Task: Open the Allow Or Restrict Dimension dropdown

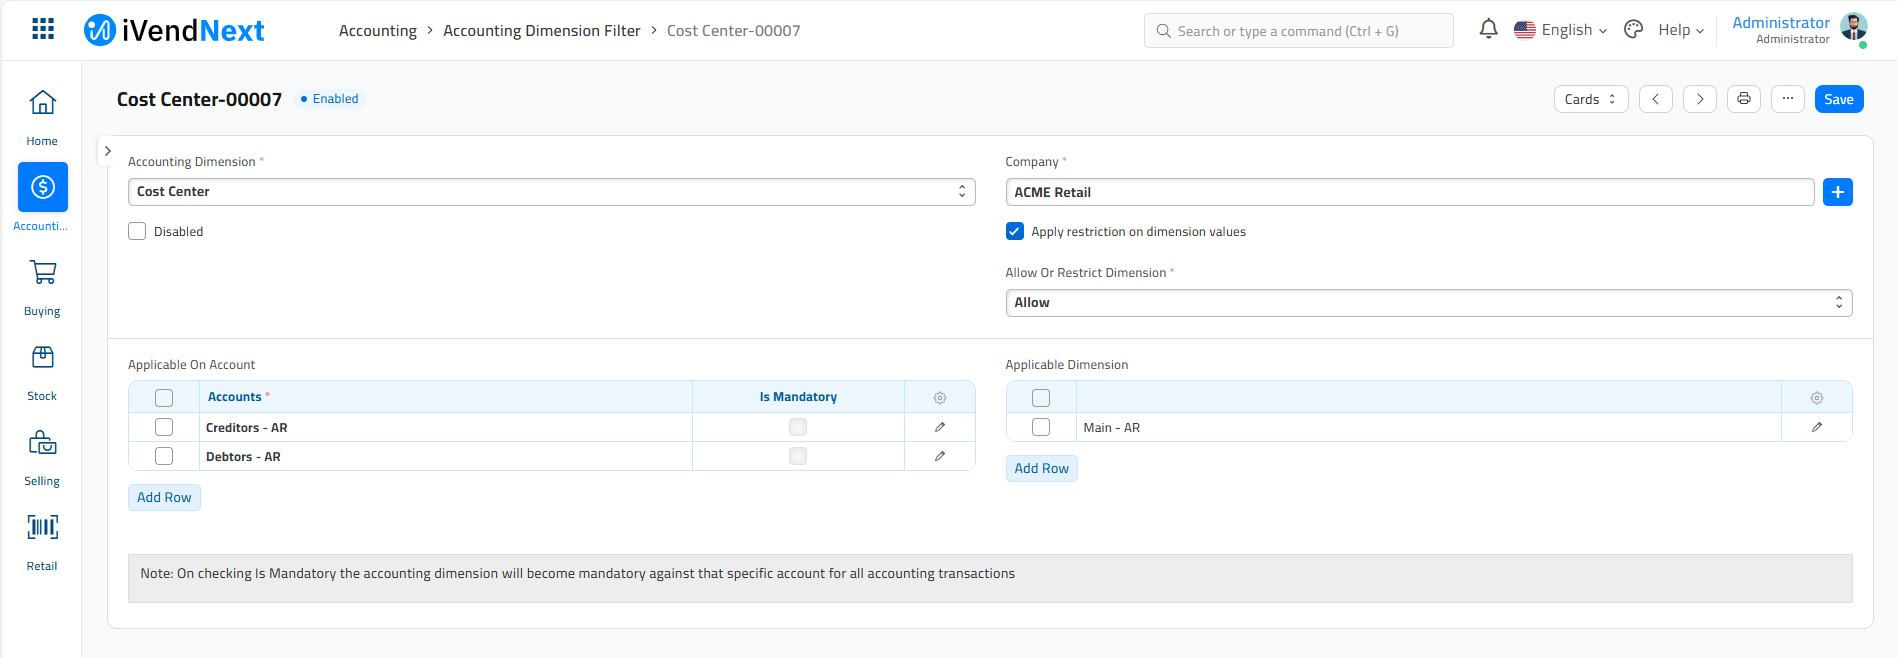Action: [x=1428, y=303]
